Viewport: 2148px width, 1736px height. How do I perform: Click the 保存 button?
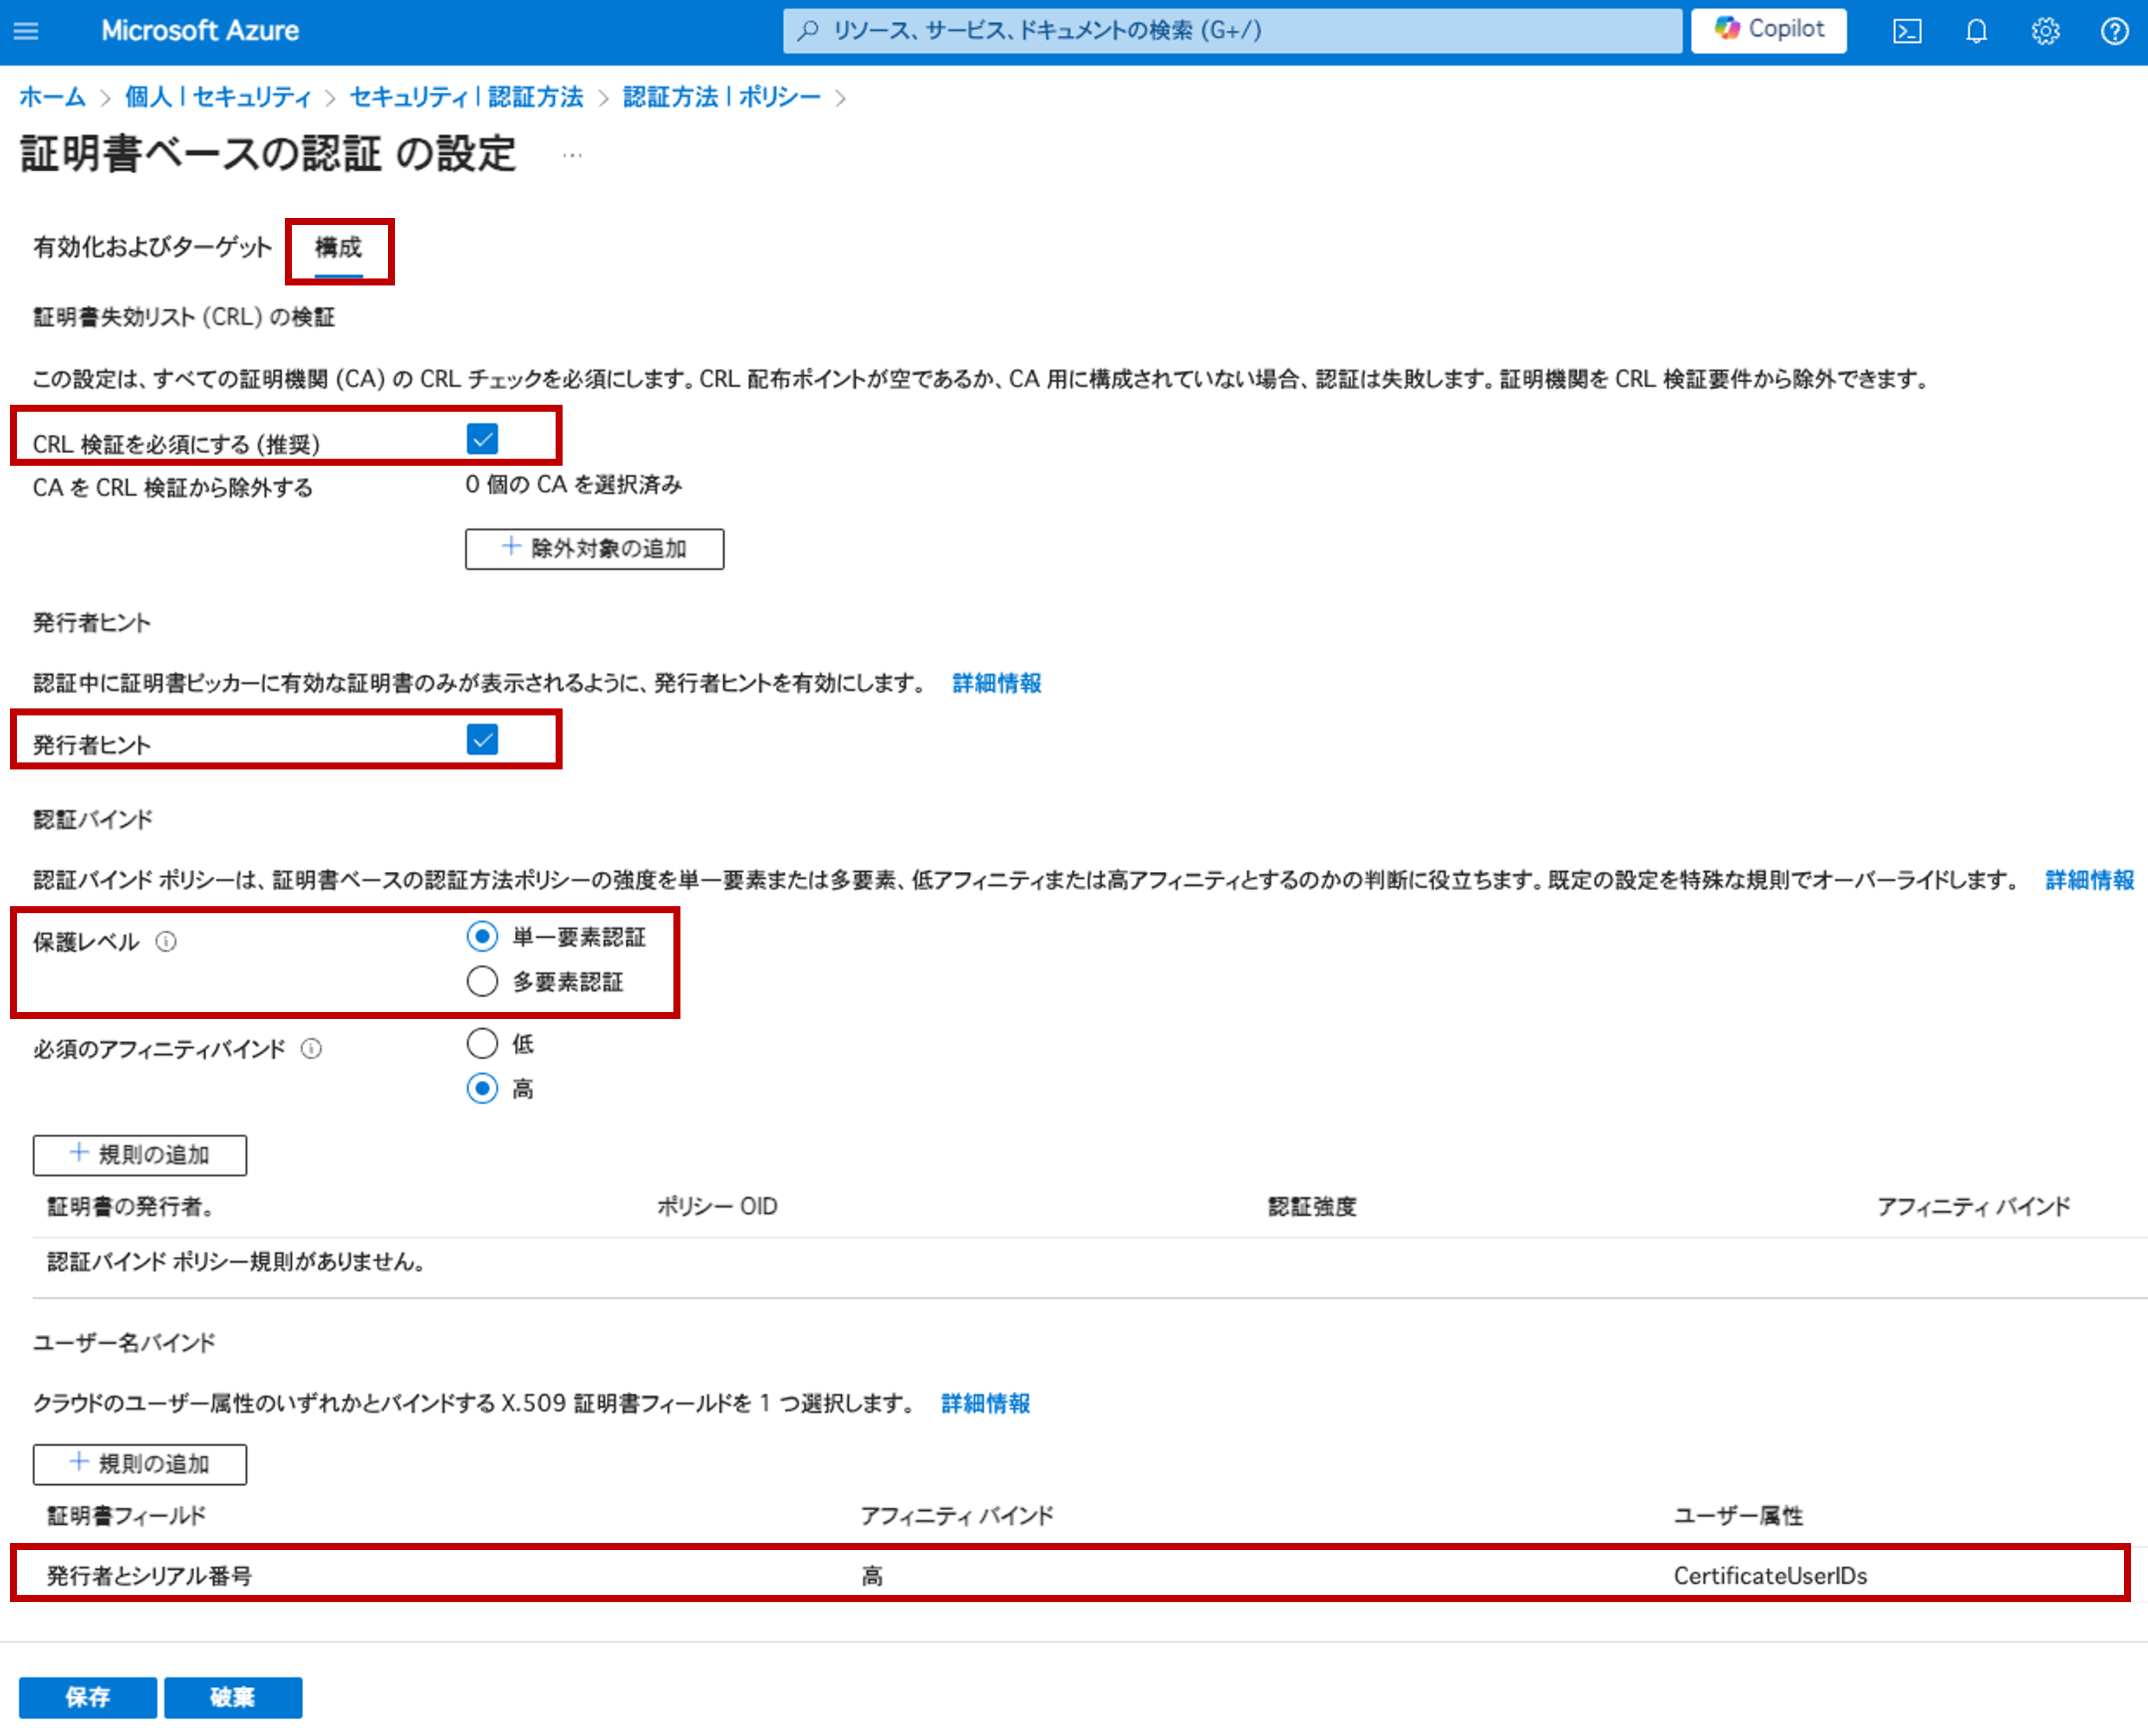coord(87,1697)
